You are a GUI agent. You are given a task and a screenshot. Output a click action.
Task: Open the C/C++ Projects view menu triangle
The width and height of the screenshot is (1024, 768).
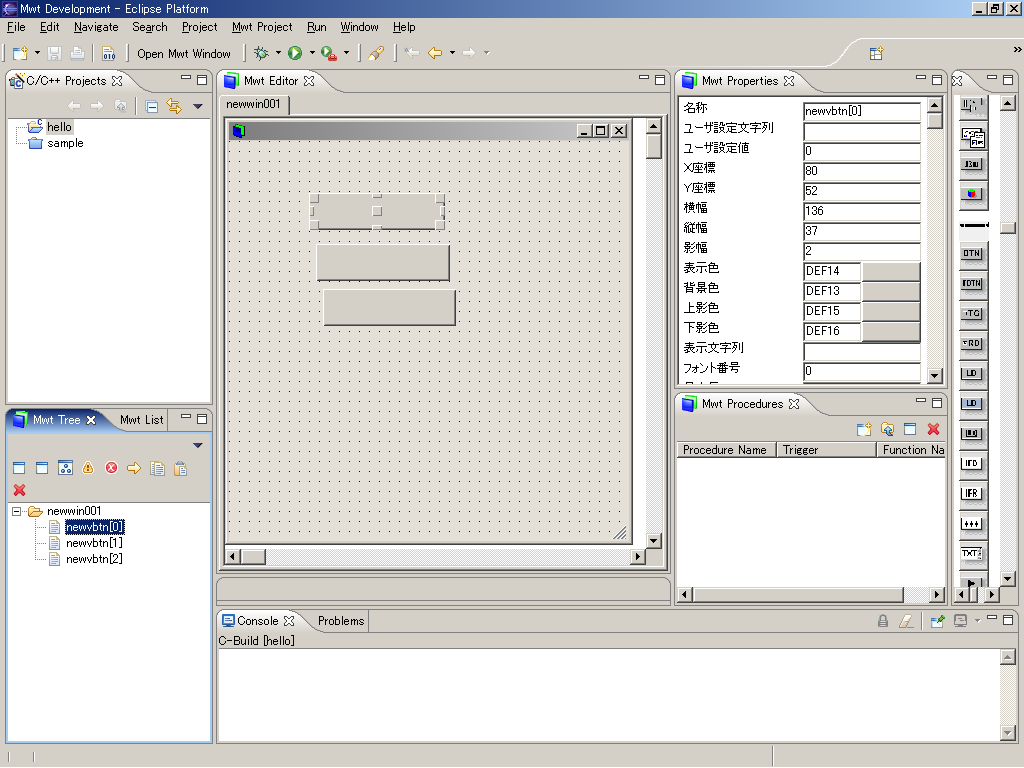pos(198,106)
